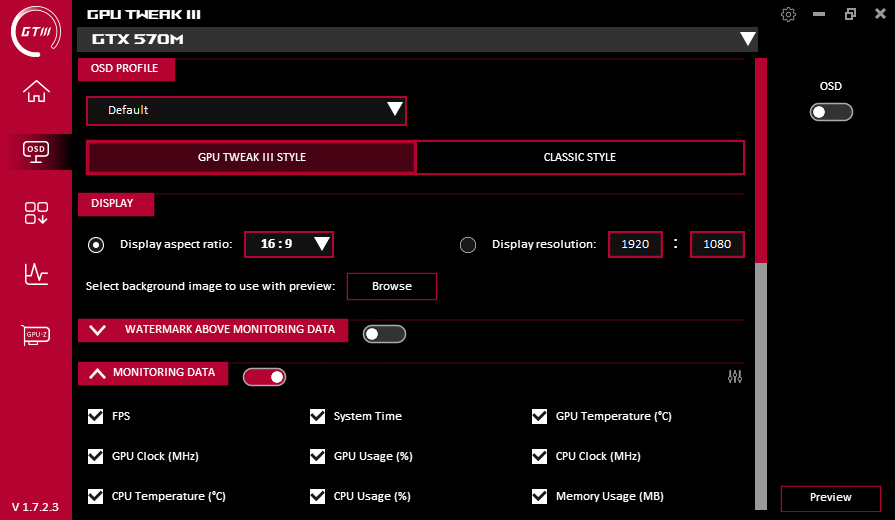This screenshot has height=520, width=895.
Task: Switch to Classic Style tab
Action: [580, 157]
